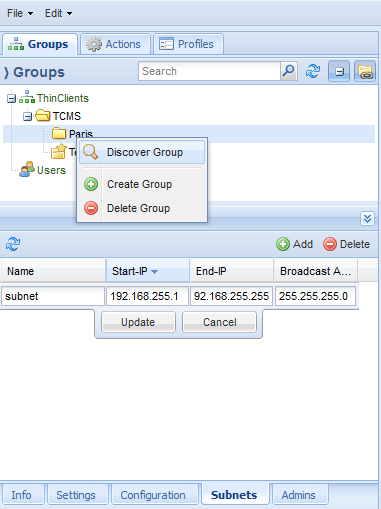Refresh the Groups tree
Viewport: 381px width, 509px height.
coord(313,71)
